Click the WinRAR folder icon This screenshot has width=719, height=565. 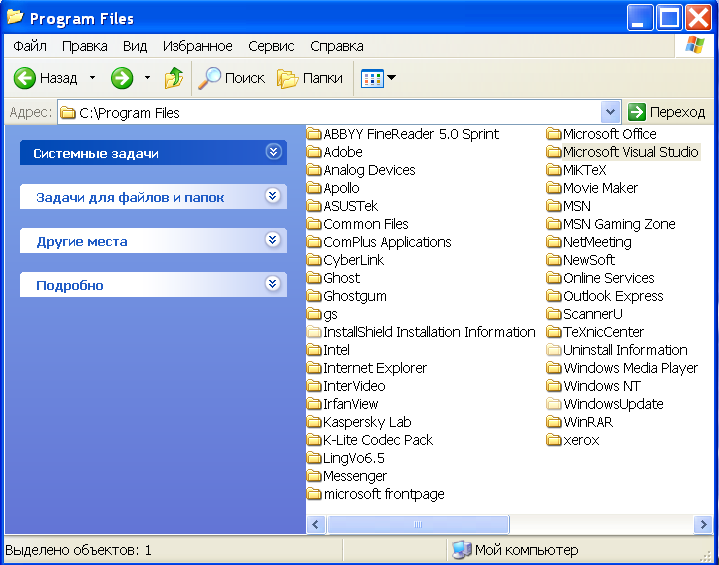click(554, 422)
